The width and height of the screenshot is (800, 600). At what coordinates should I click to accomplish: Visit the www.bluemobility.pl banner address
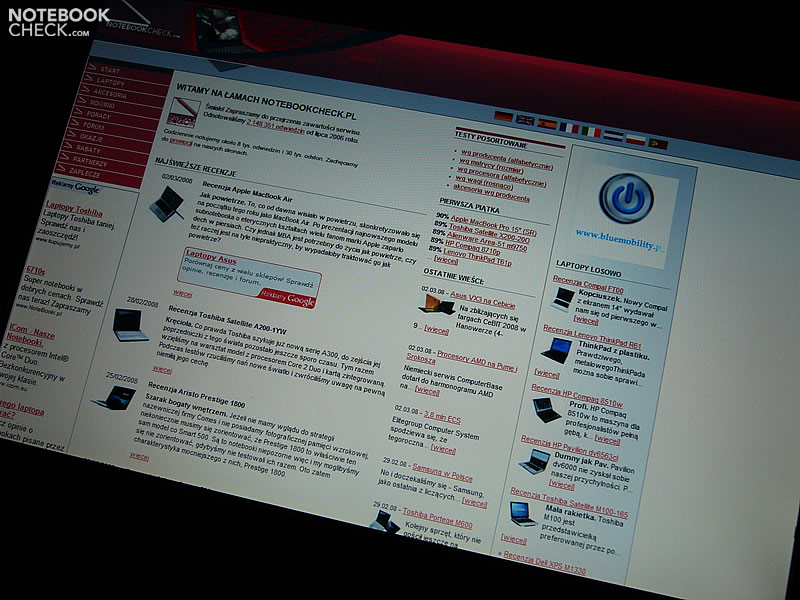point(620,239)
